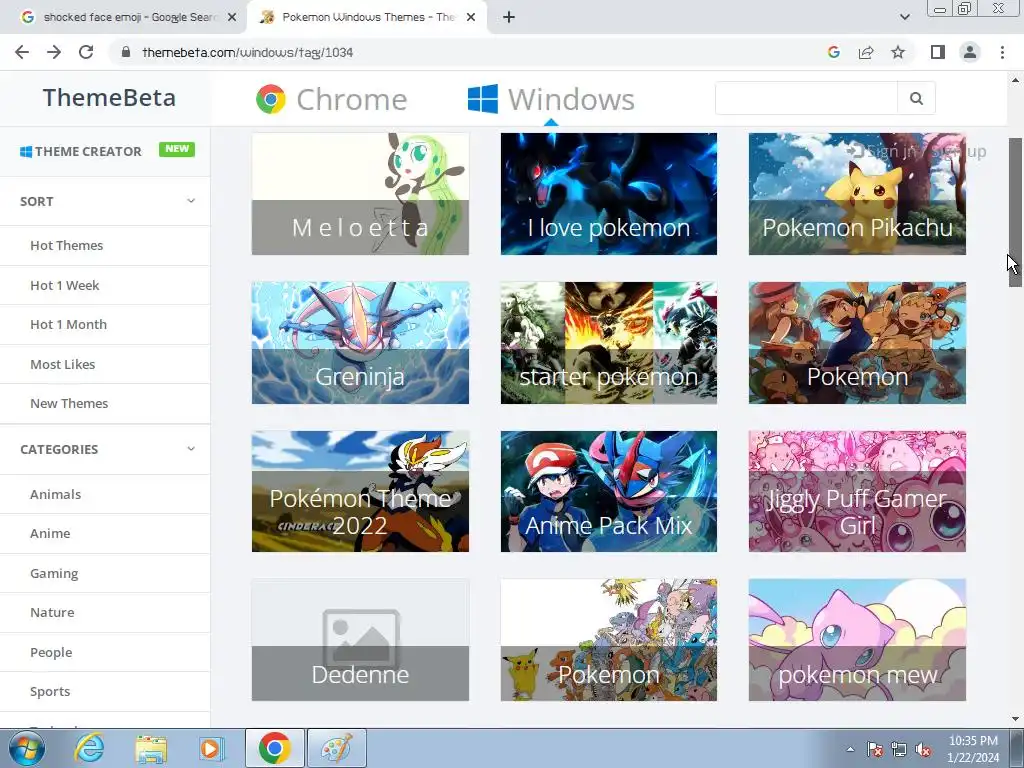Open the Pokemon Pikachu theme
This screenshot has width=1024, height=768.
click(x=857, y=194)
